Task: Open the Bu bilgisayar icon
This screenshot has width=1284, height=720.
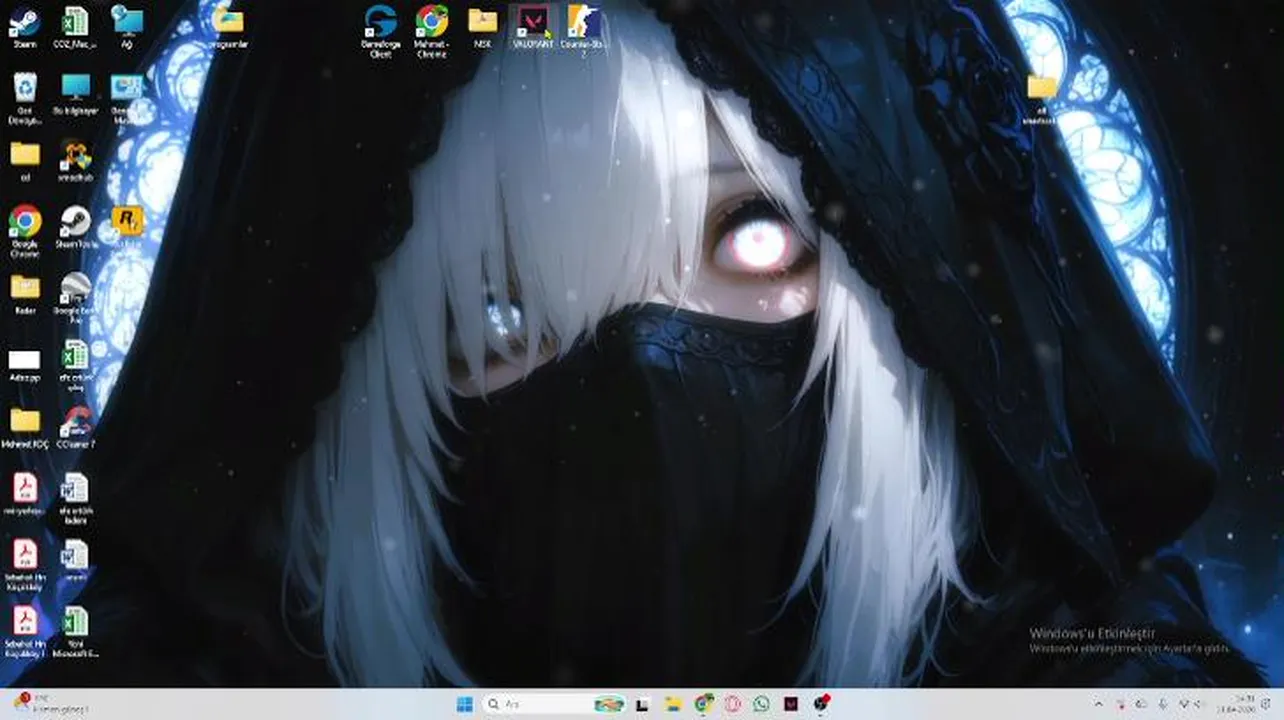Action: [x=75, y=94]
